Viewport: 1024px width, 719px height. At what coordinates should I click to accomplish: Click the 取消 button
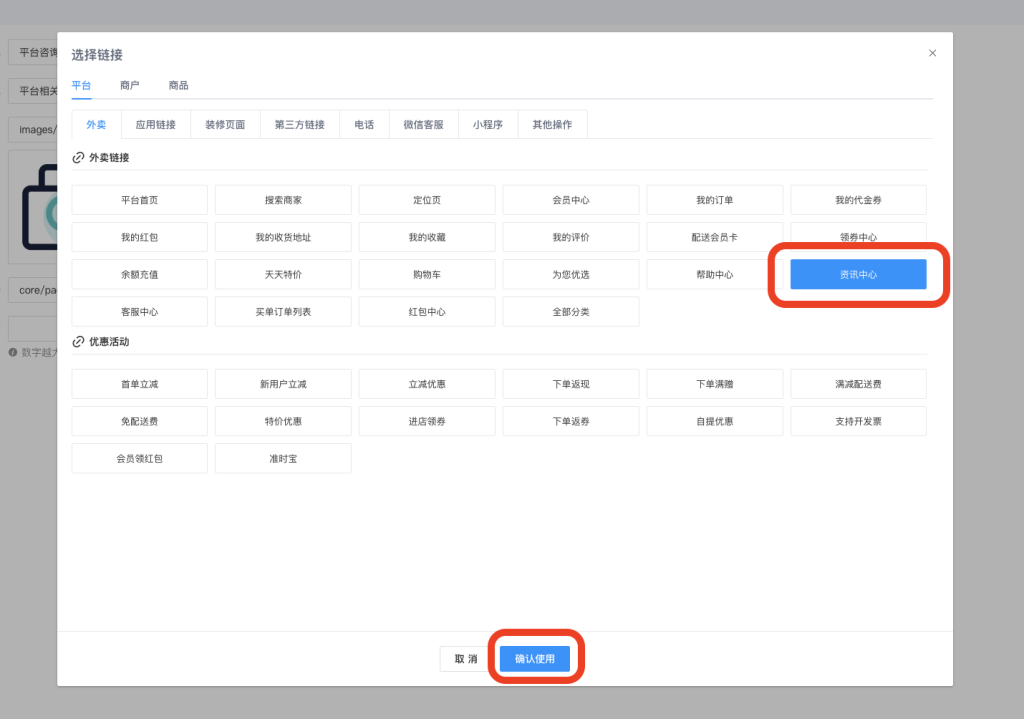[x=465, y=659]
